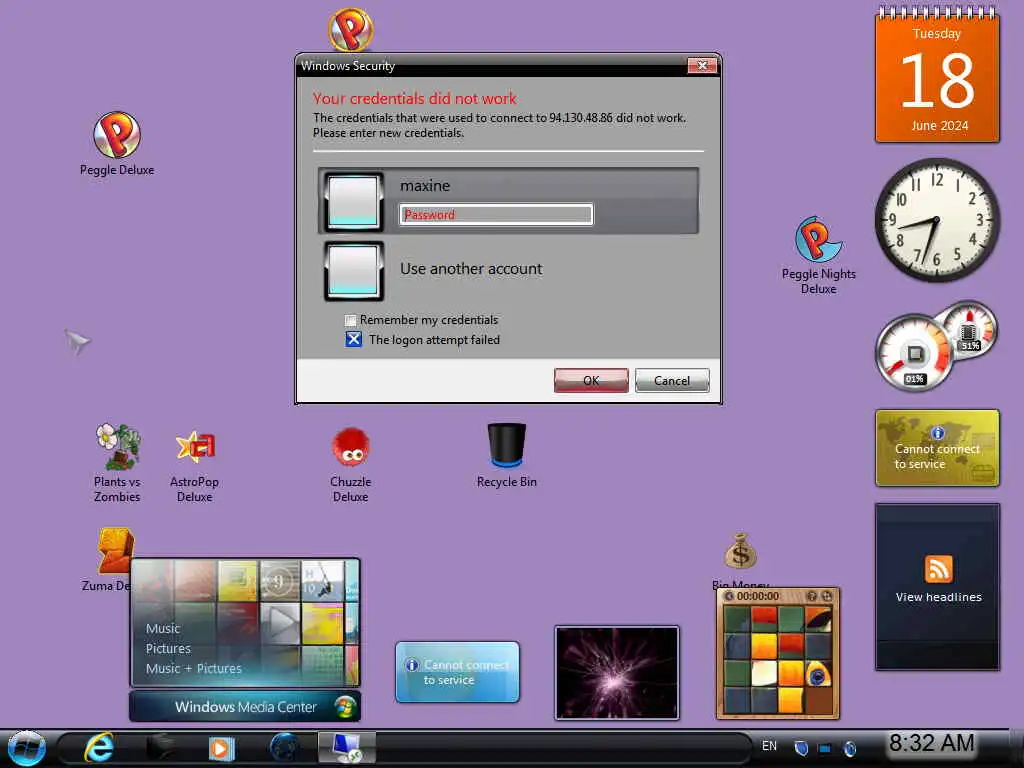
Task: Open the Recycle Bin
Action: coord(506,456)
